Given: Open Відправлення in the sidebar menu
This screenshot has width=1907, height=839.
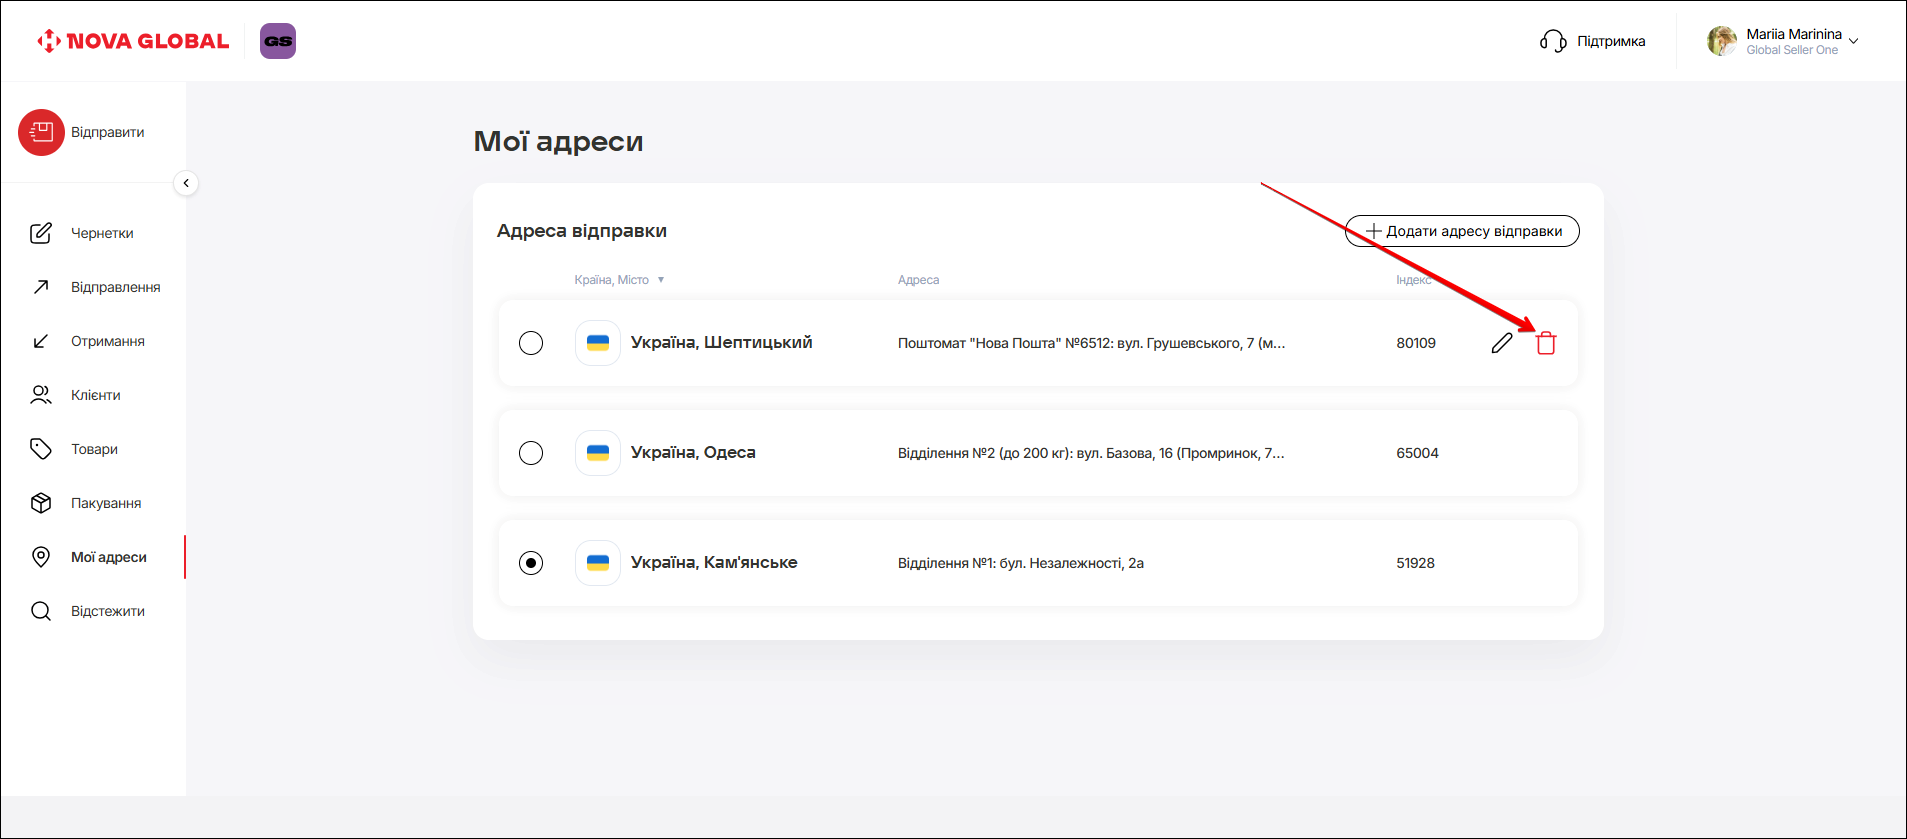Looking at the screenshot, I should click(115, 287).
